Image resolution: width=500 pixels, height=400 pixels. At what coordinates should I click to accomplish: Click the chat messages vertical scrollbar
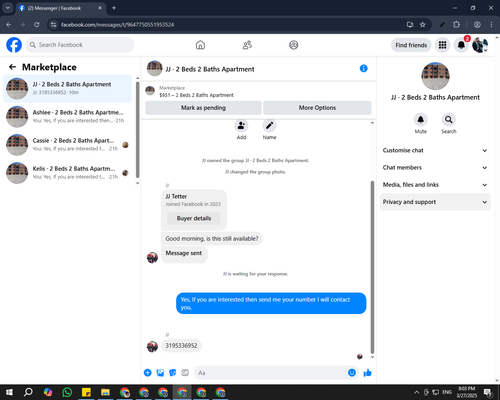tap(372, 267)
